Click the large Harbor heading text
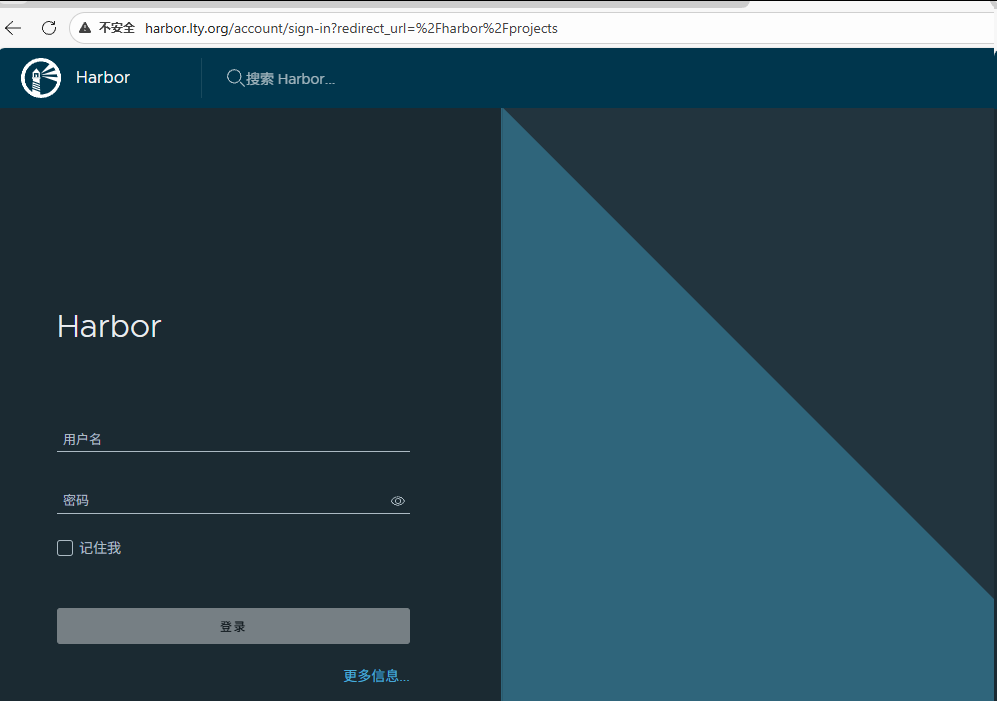 coord(109,326)
